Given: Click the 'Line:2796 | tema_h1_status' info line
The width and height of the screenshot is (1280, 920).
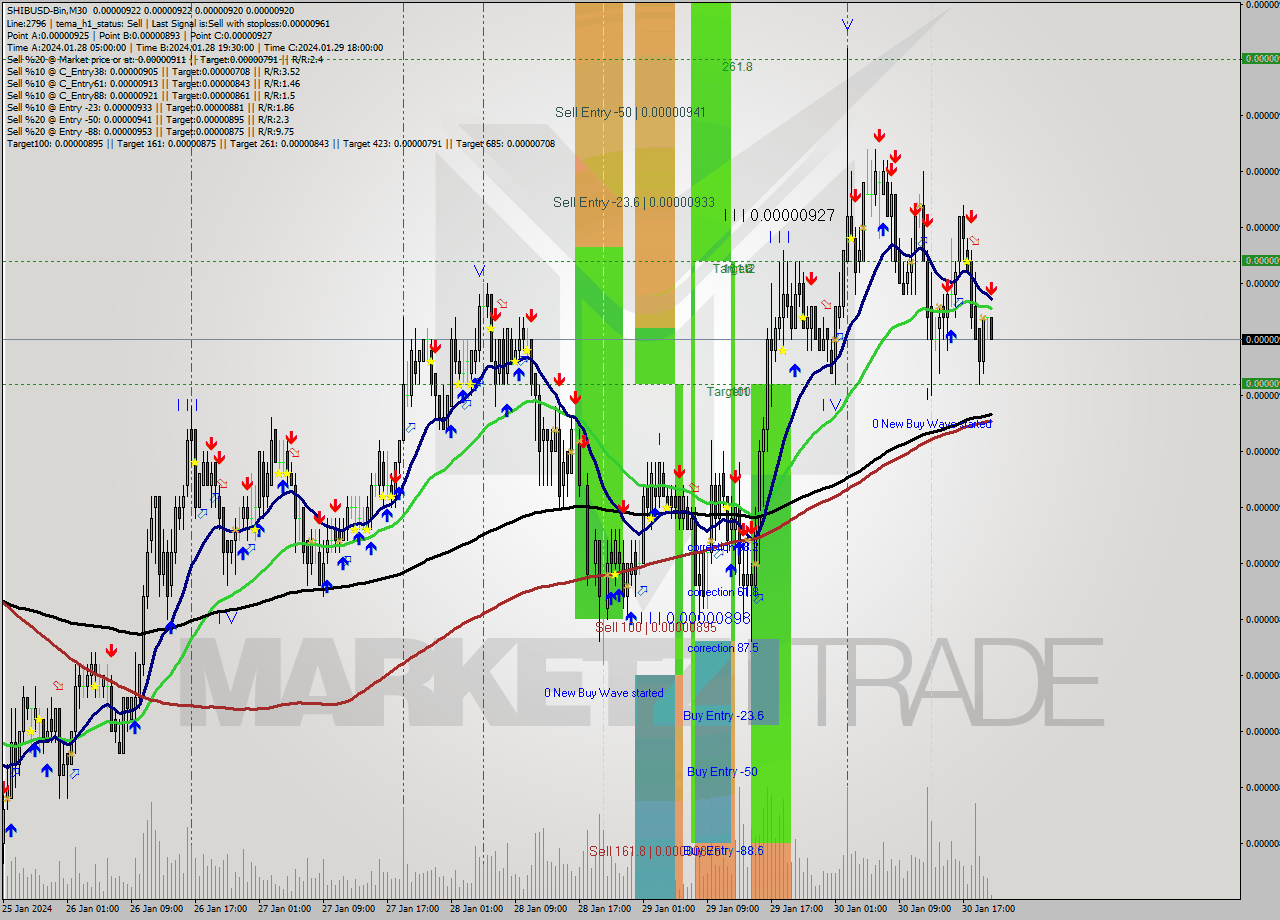Looking at the screenshot, I should pyautogui.click(x=168, y=23).
